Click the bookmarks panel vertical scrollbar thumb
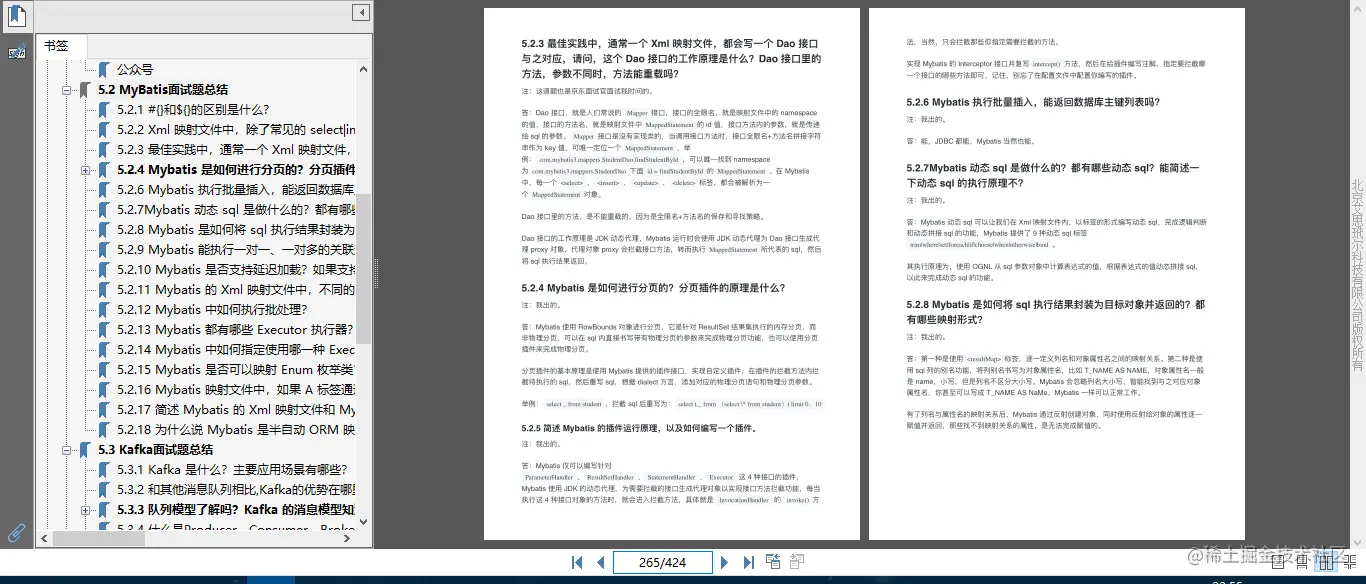1366x584 pixels. (364, 268)
